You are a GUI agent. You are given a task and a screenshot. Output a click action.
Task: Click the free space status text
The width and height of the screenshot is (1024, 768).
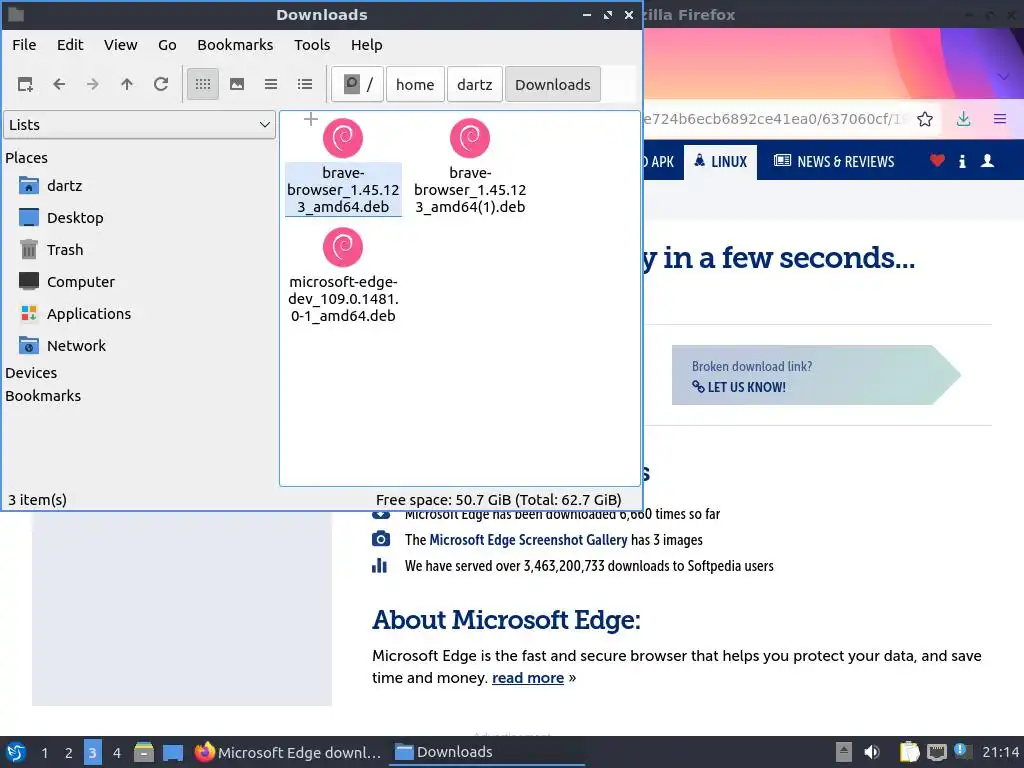pyautogui.click(x=498, y=500)
